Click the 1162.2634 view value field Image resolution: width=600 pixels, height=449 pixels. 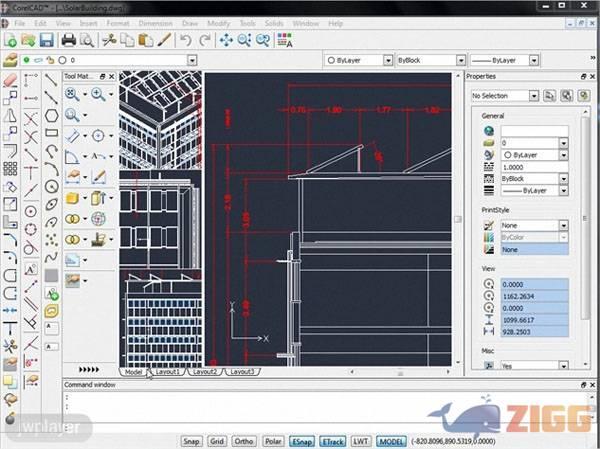pos(535,296)
